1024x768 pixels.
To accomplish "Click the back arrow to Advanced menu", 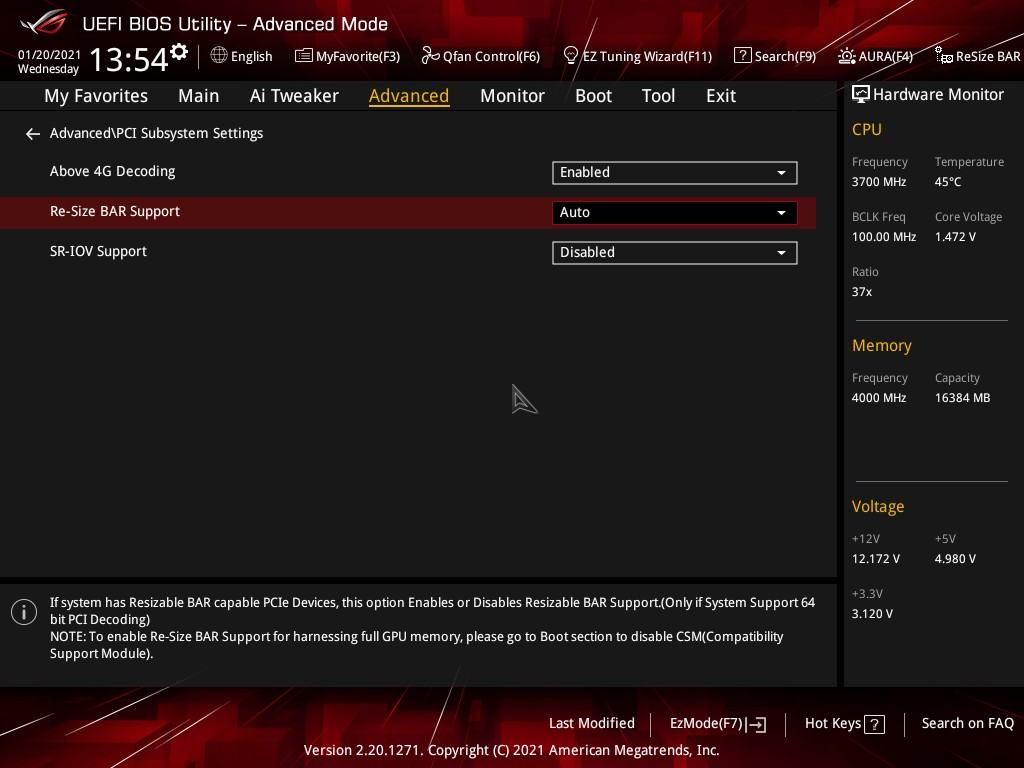I will click(33, 134).
